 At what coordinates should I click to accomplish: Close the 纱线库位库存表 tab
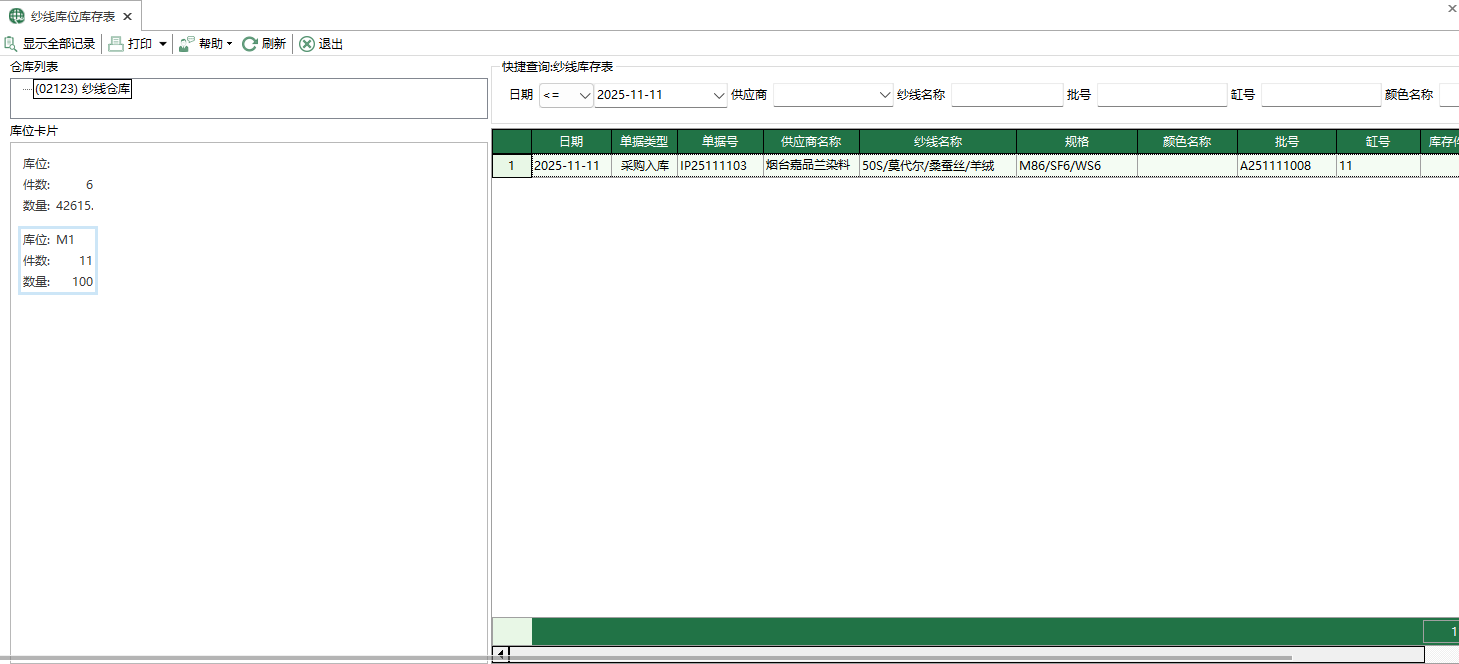pos(126,16)
